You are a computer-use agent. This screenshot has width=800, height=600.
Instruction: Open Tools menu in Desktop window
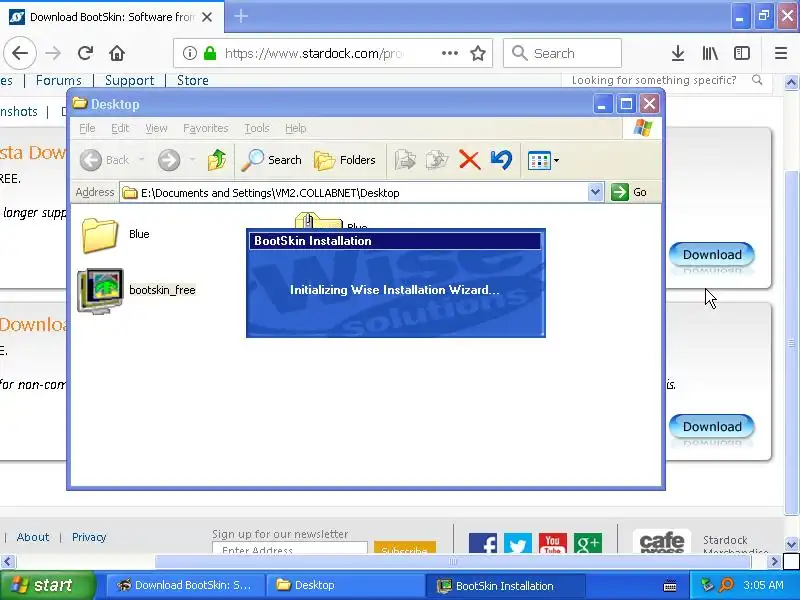(x=257, y=128)
